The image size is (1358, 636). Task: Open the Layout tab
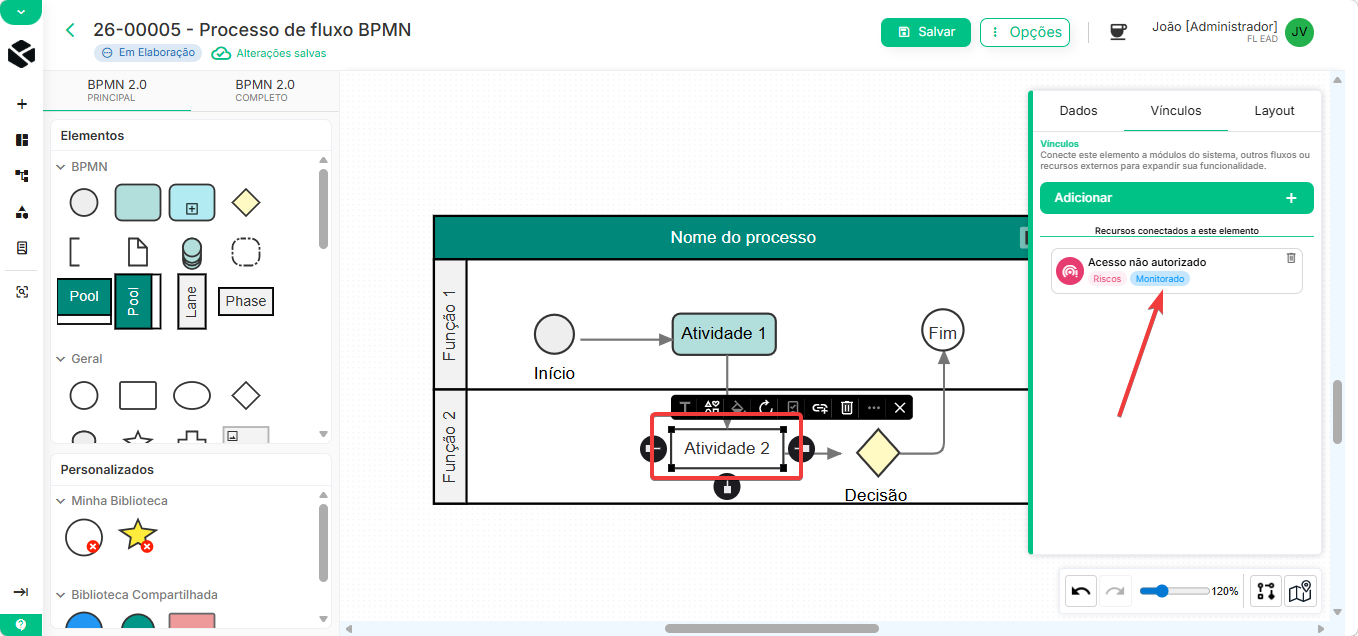(1274, 111)
